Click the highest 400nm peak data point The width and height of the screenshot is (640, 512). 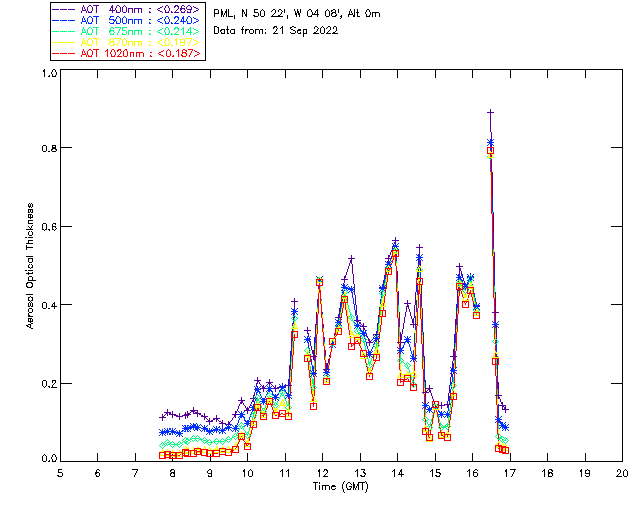pyautogui.click(x=491, y=112)
